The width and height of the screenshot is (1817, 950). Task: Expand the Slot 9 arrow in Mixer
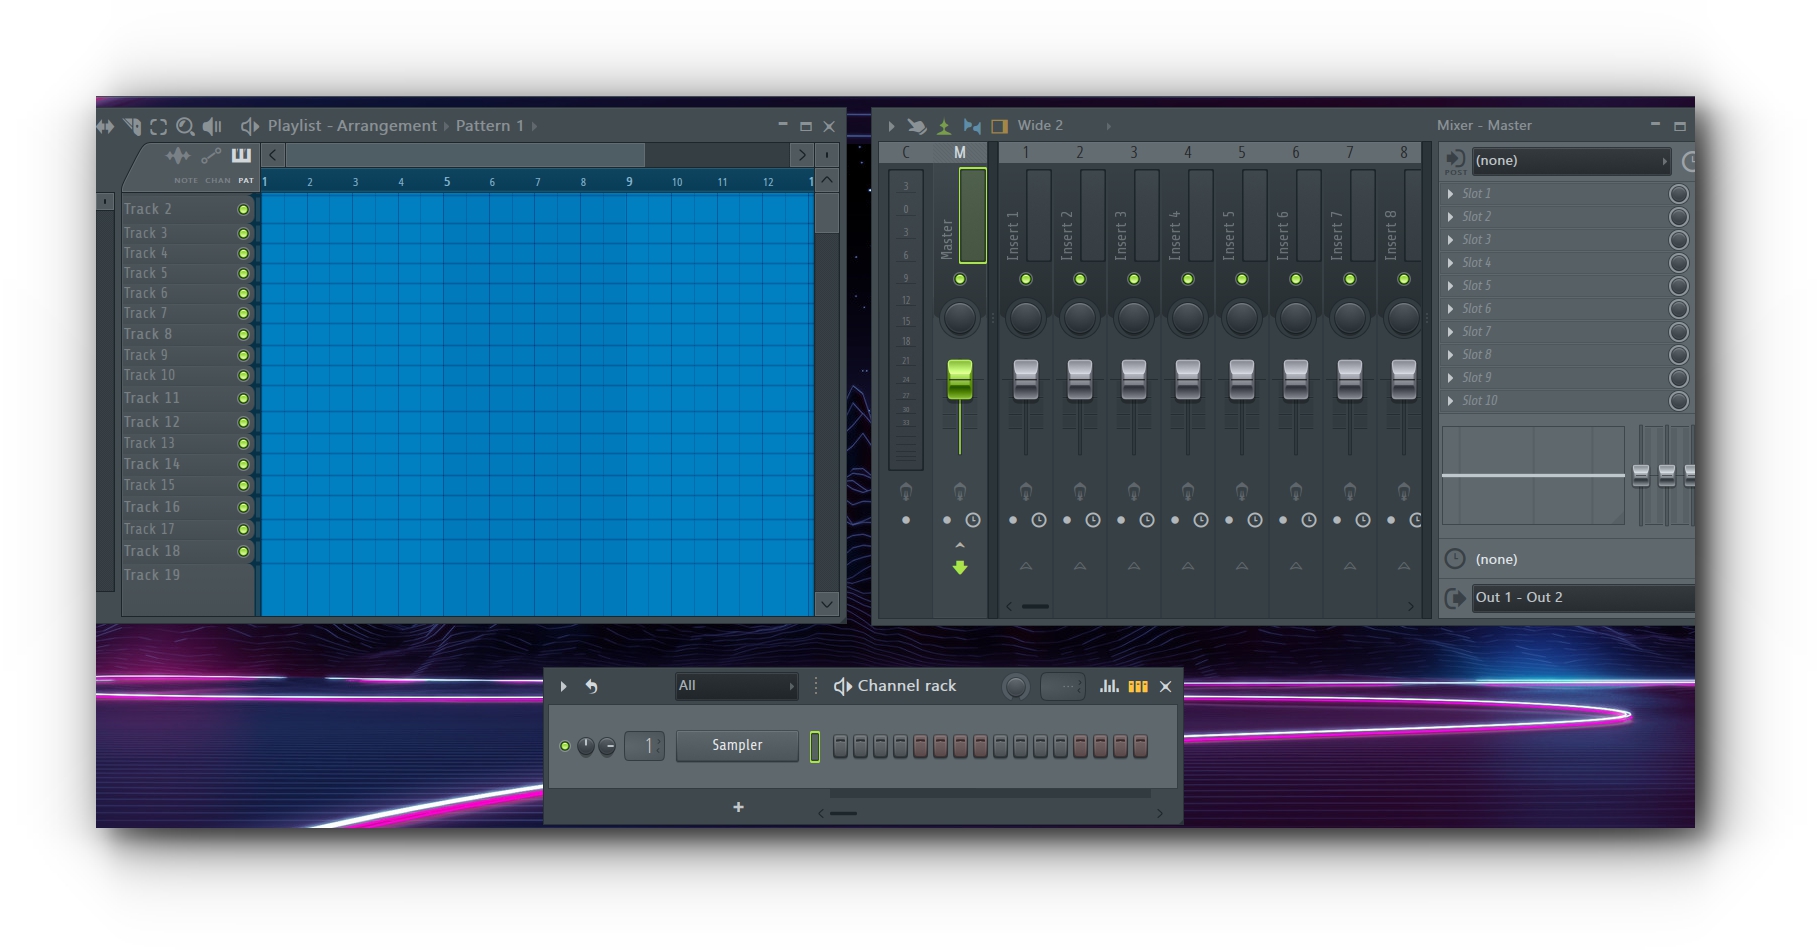click(1451, 378)
